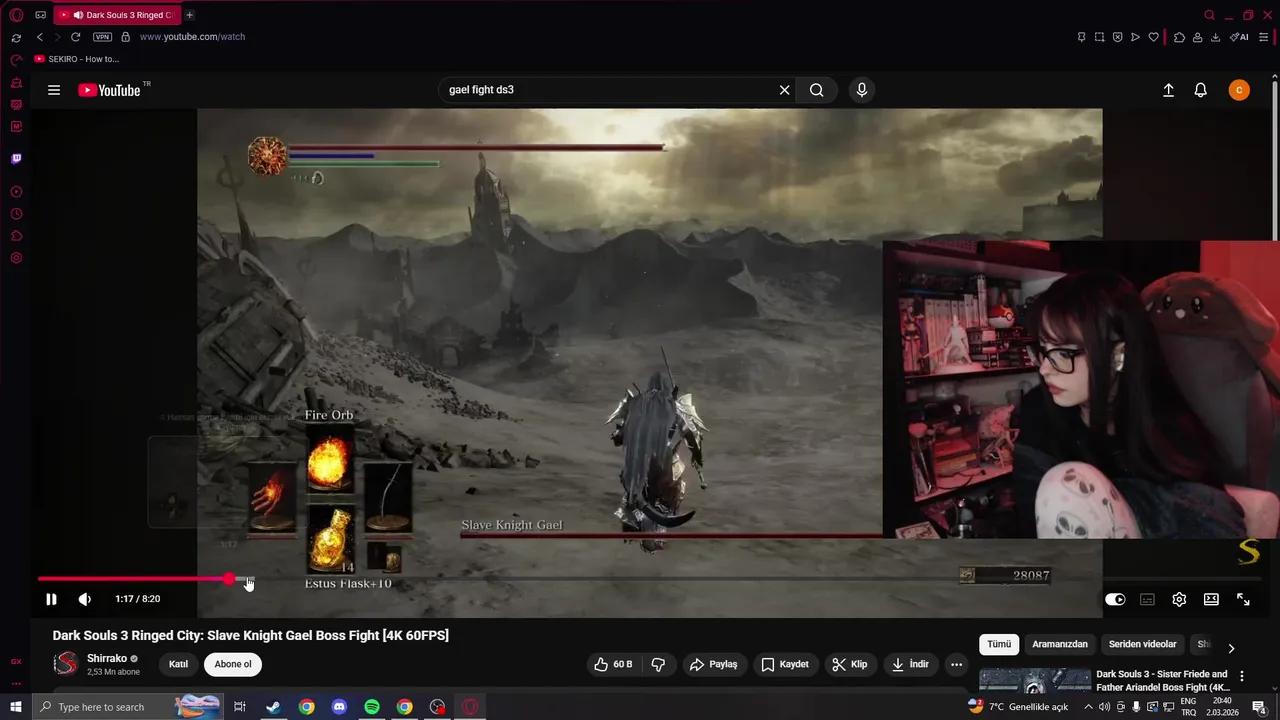Open the YouTube create upload icon
This screenshot has height=720, width=1280.
pos(1168,90)
